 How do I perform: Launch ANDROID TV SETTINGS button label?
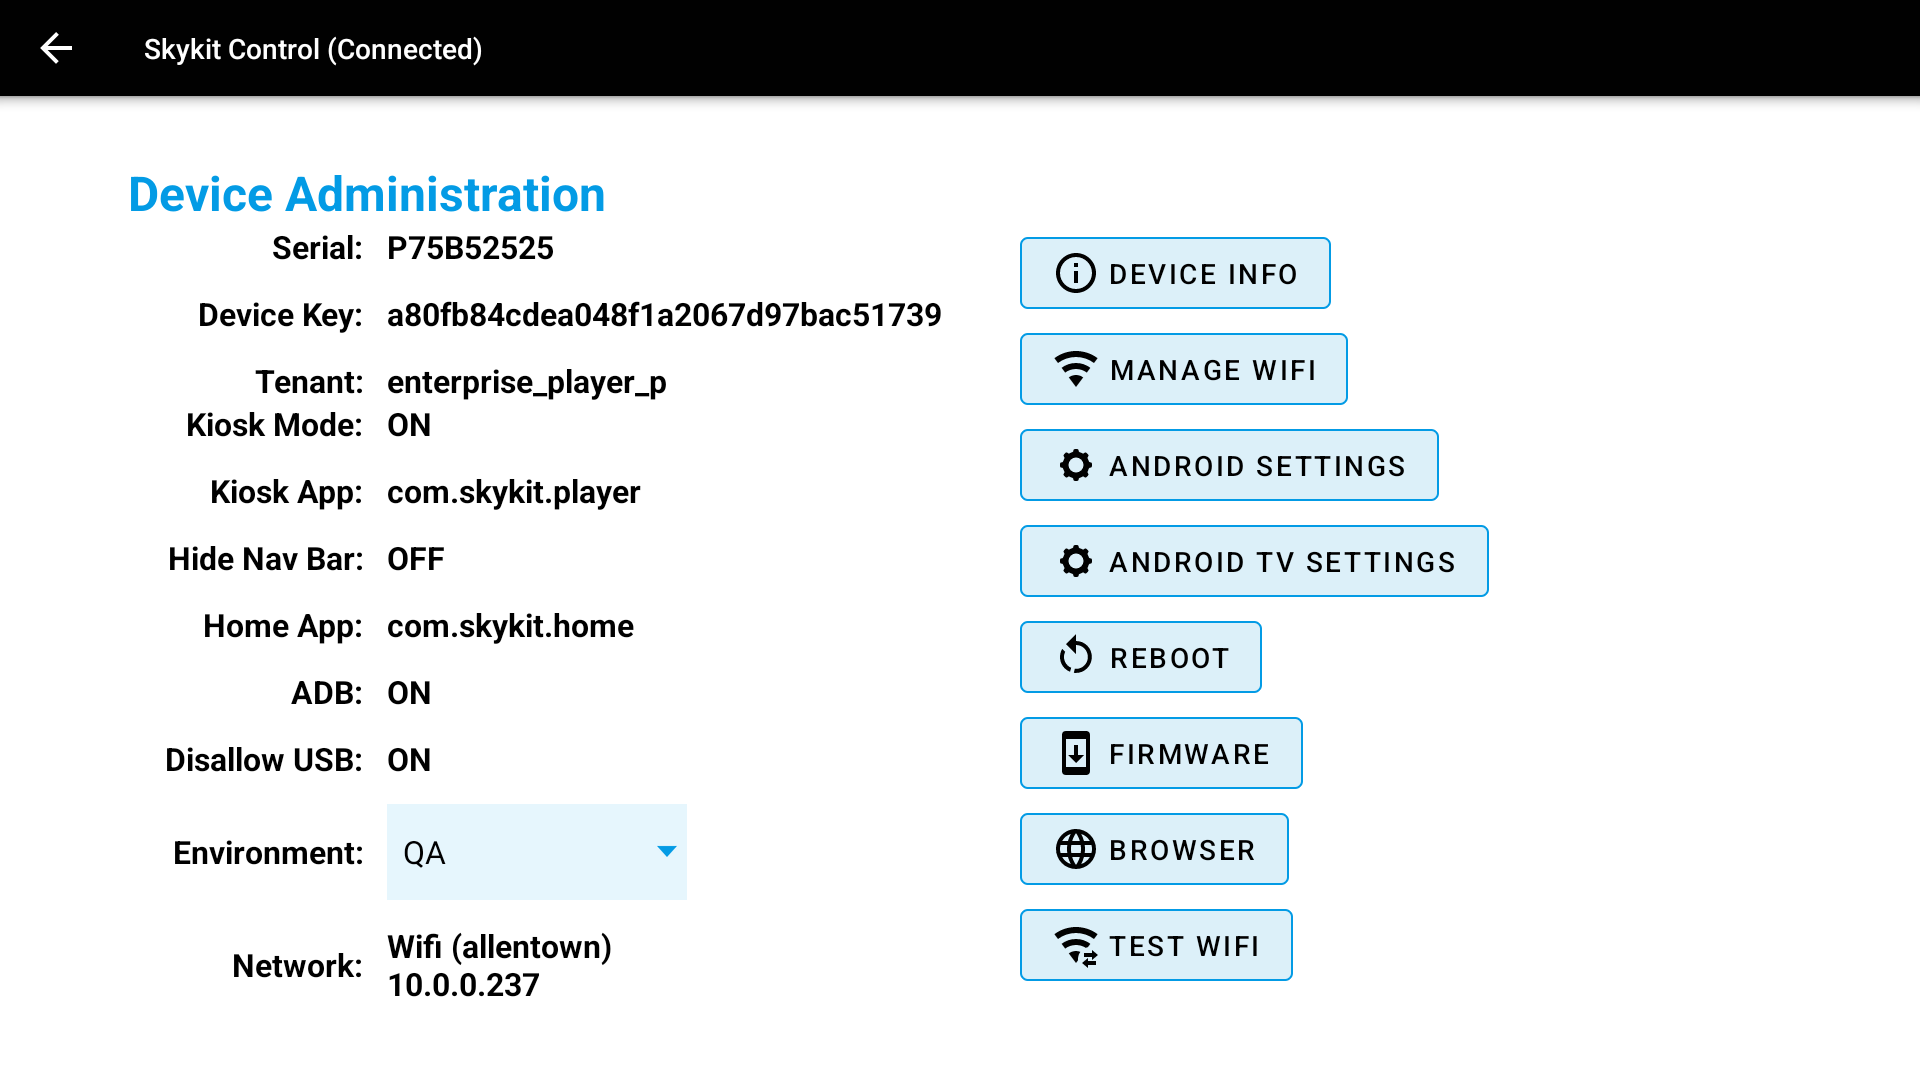click(1282, 562)
